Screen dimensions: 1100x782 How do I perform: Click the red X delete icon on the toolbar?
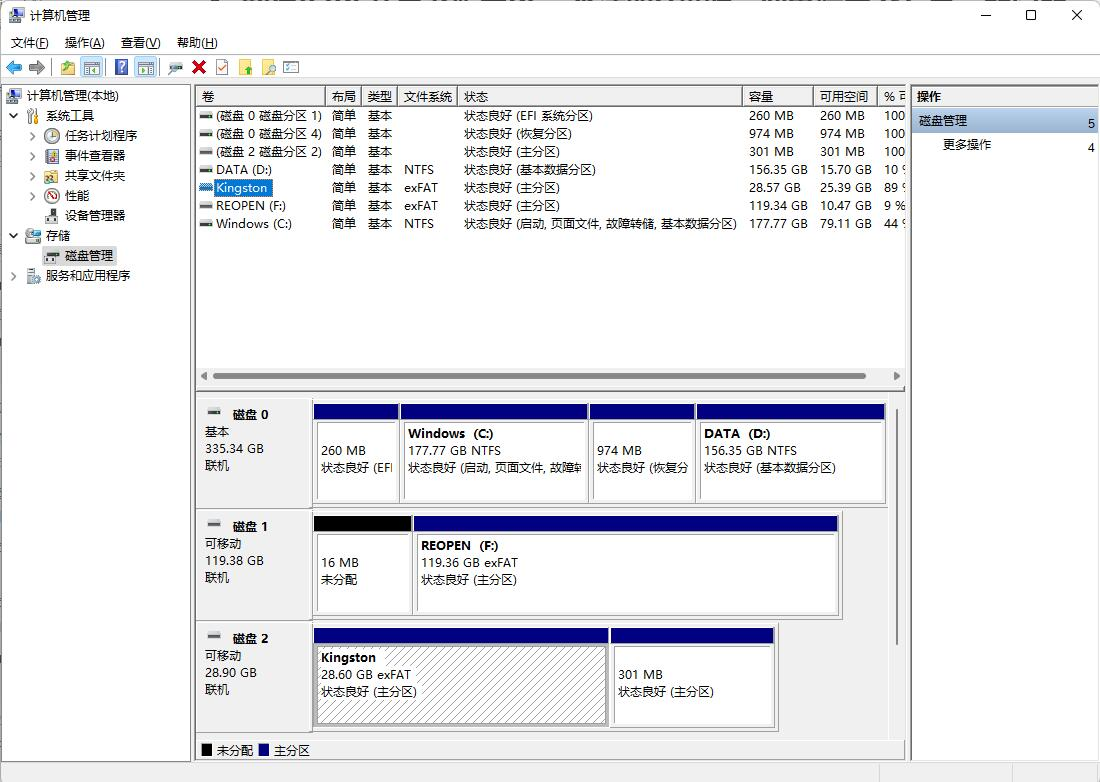tap(198, 67)
